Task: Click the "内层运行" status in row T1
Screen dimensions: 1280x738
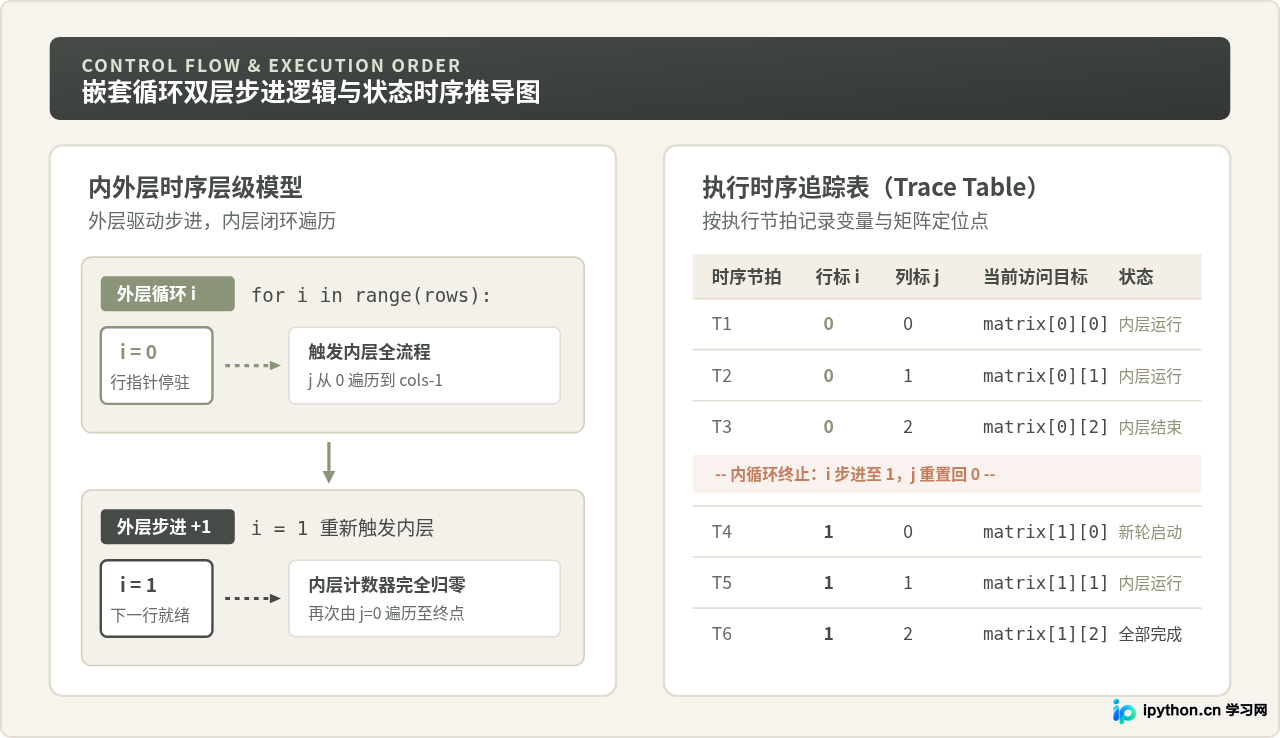Action: tap(1150, 324)
